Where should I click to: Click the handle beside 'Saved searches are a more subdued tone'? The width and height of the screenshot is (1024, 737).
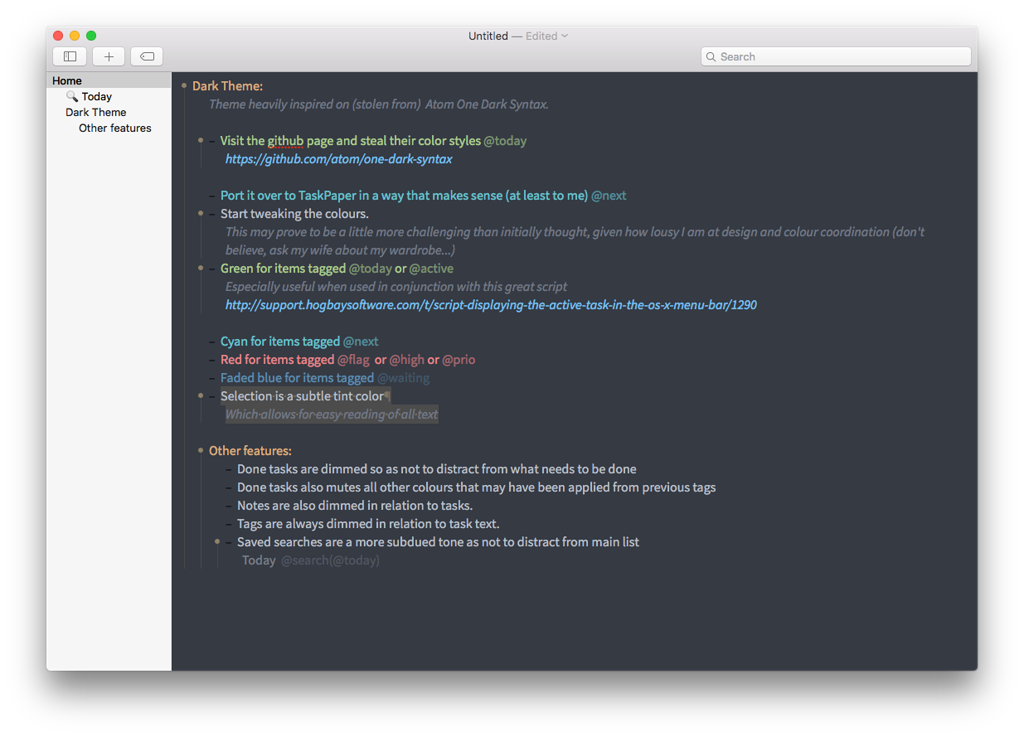(216, 542)
